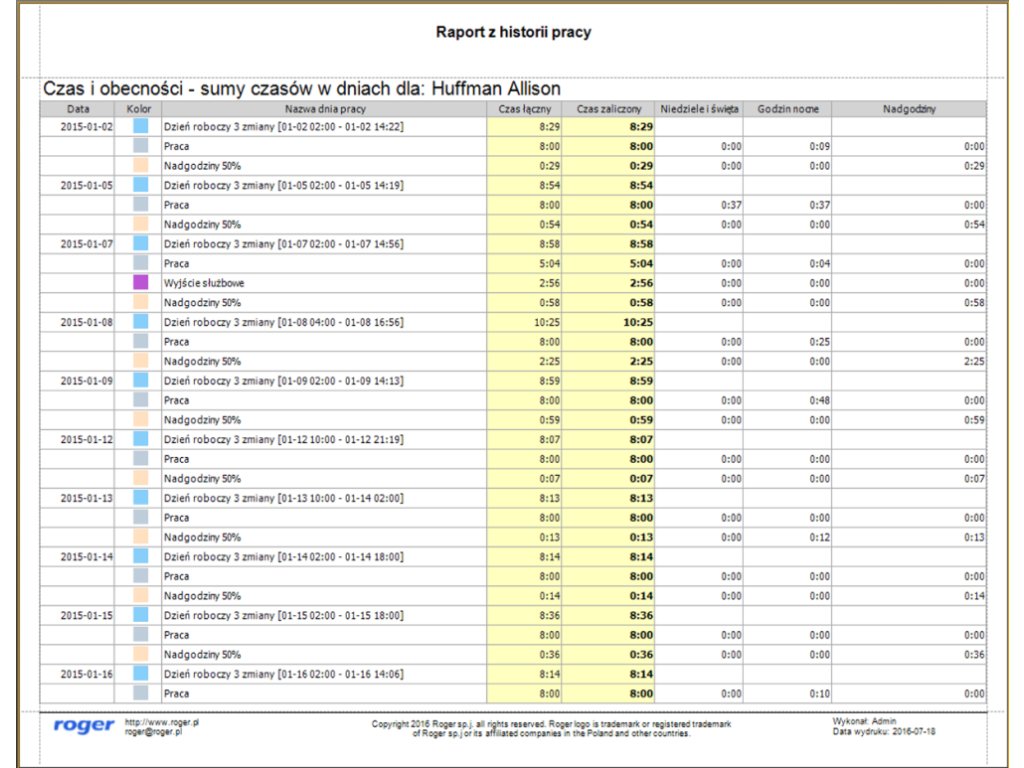This screenshot has height=768, width=1024.
Task: Click the Niedziele i święta column header
Action: [698, 108]
